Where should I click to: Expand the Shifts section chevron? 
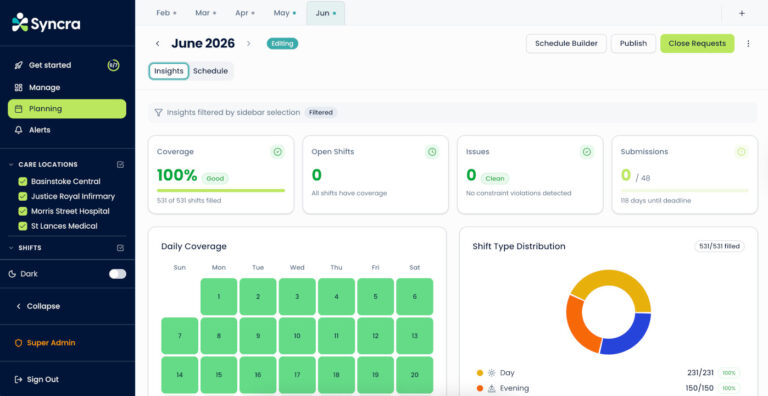click(11, 248)
